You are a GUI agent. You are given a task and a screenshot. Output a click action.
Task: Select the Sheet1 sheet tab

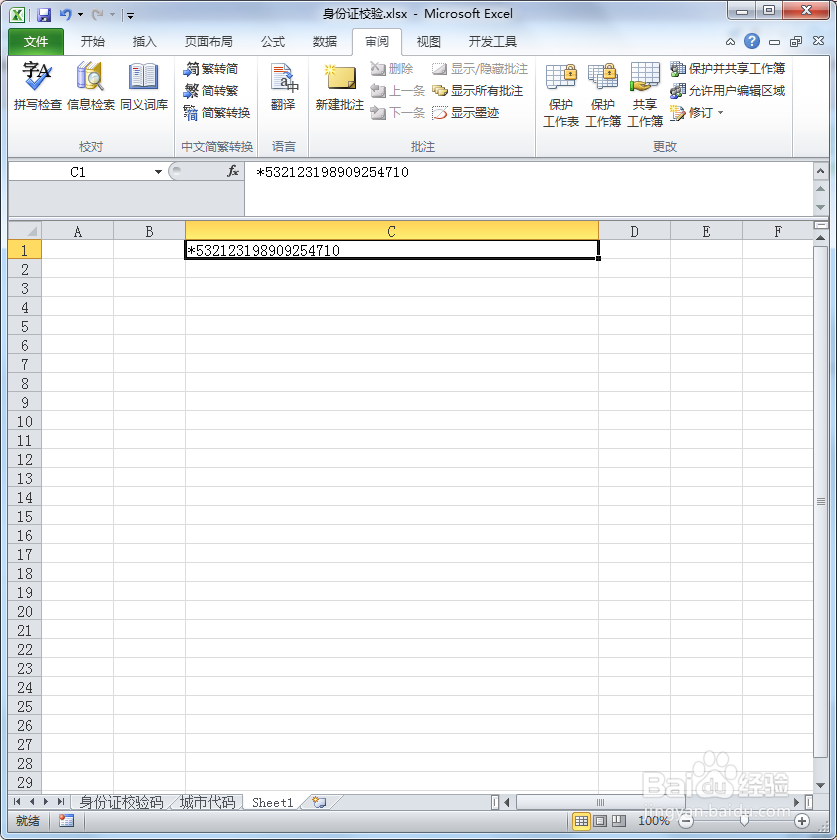tap(273, 802)
